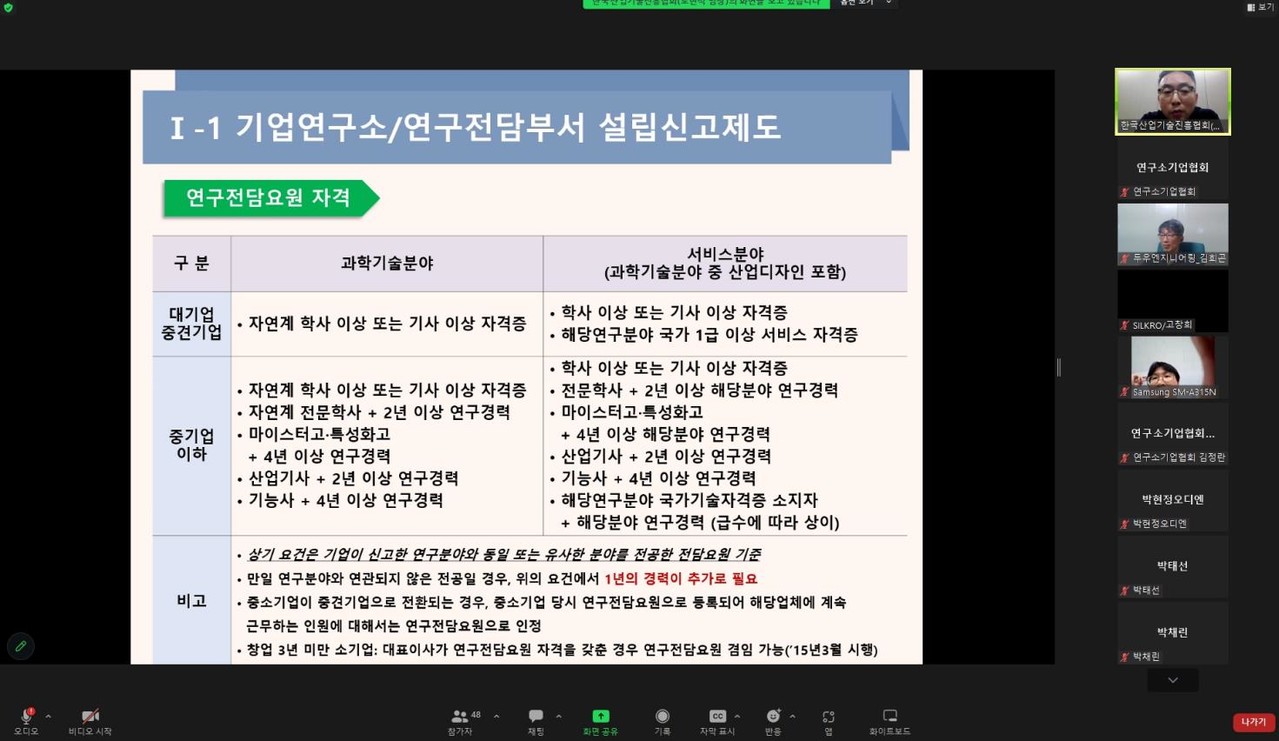
Task: Click table header 구 분
Action: point(191,264)
